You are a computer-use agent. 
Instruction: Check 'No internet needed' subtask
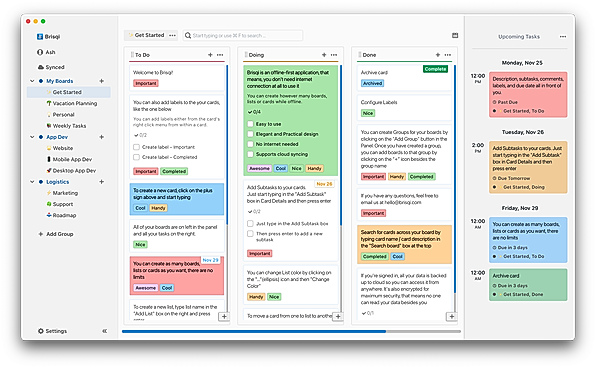(x=250, y=144)
